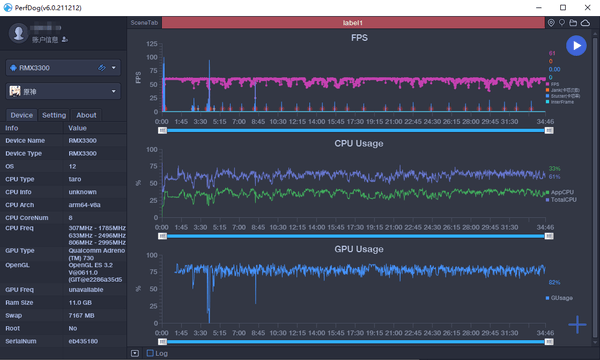Toggle the FPS legend series

tap(553, 84)
